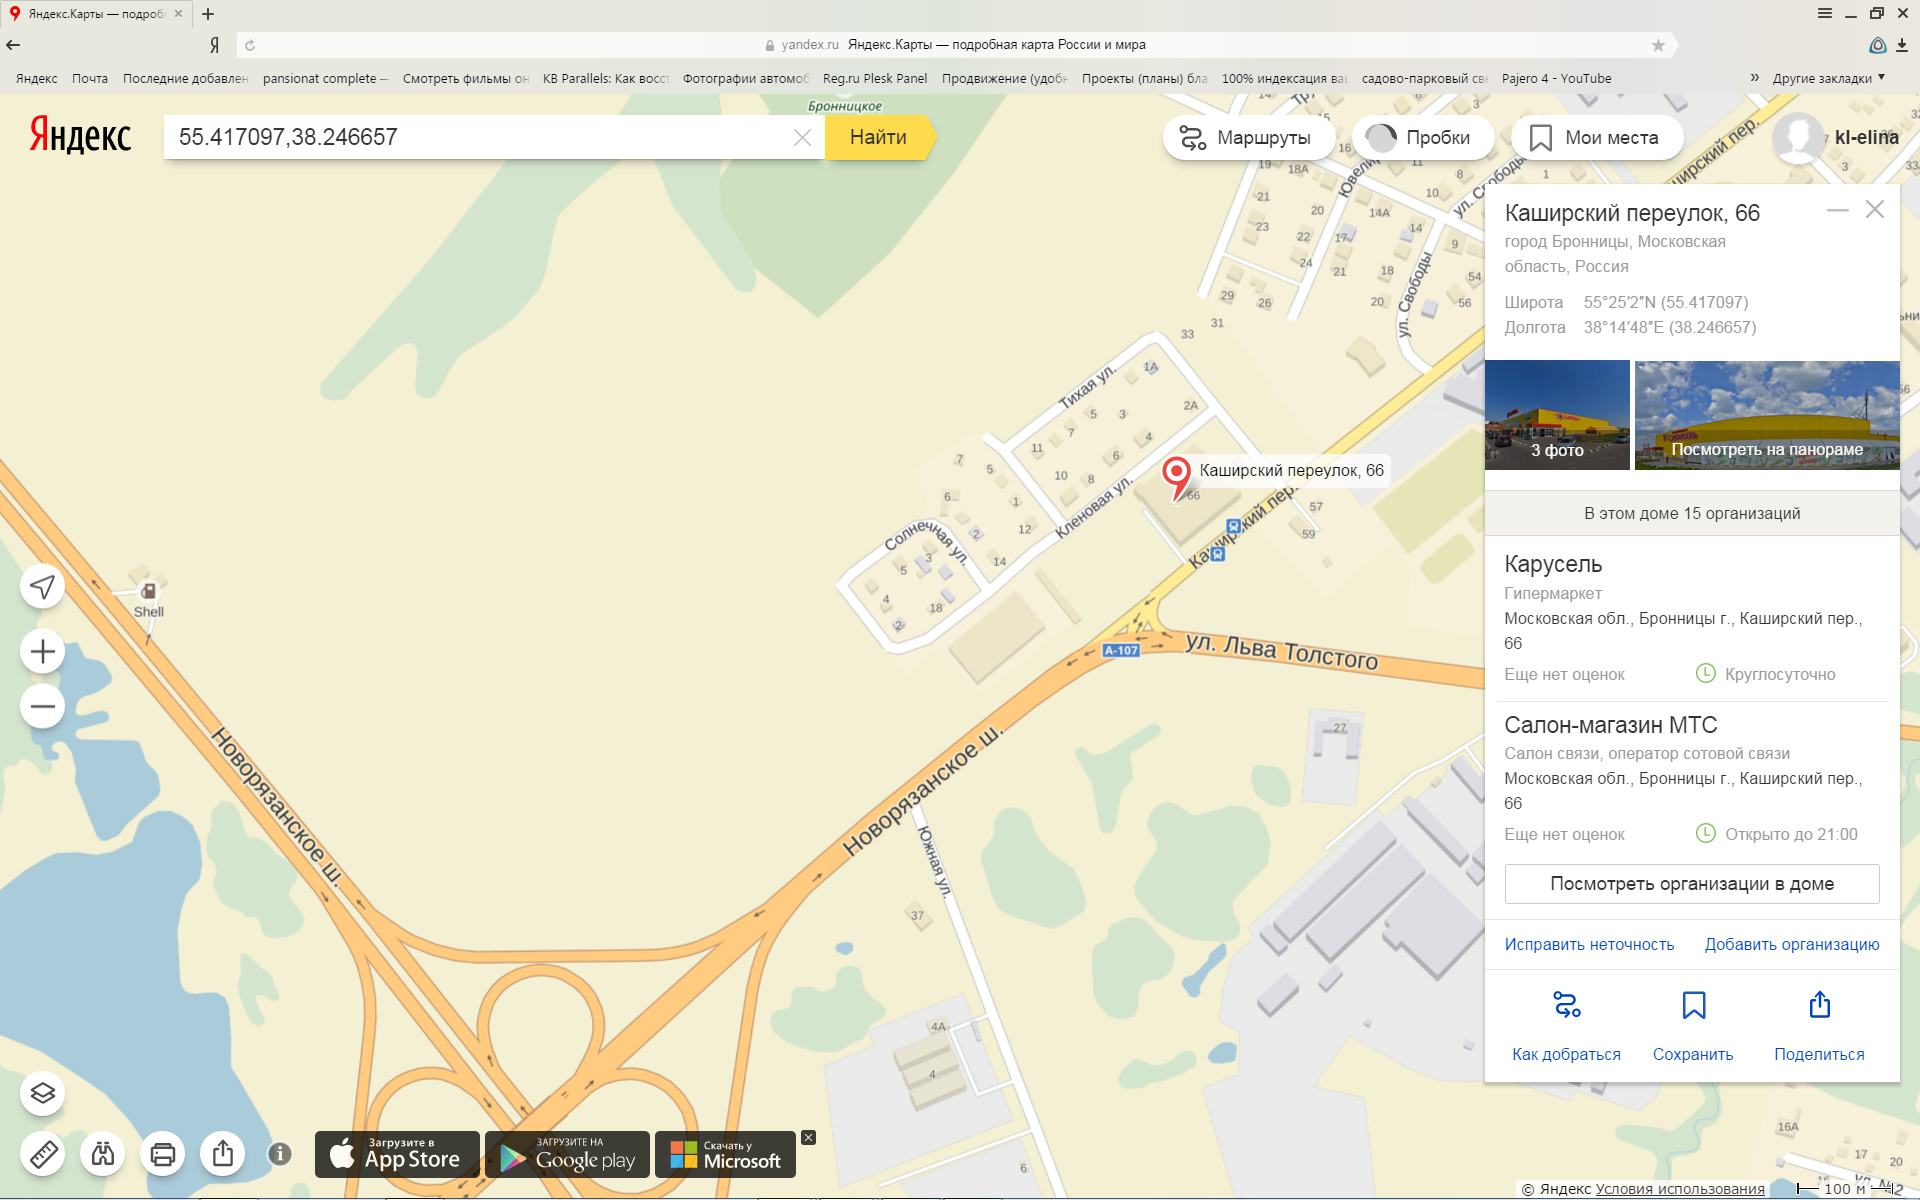Zoom out the map with minus button
This screenshot has width=1920, height=1200.
43,707
